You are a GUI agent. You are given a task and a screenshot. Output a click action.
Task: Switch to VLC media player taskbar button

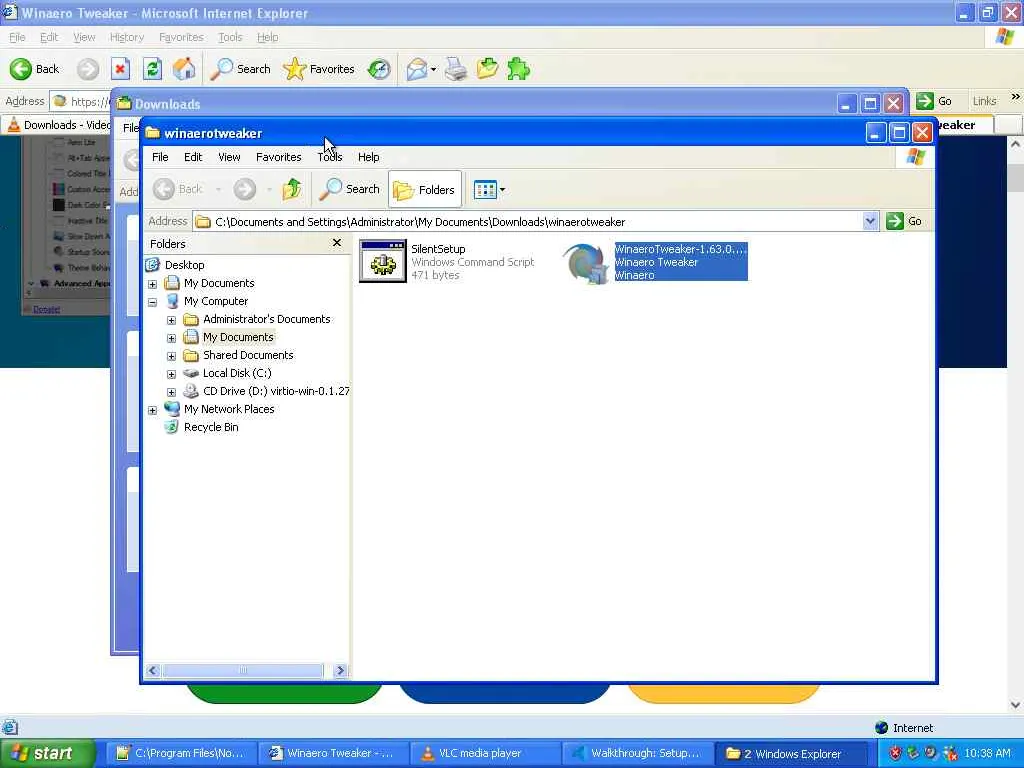point(485,753)
